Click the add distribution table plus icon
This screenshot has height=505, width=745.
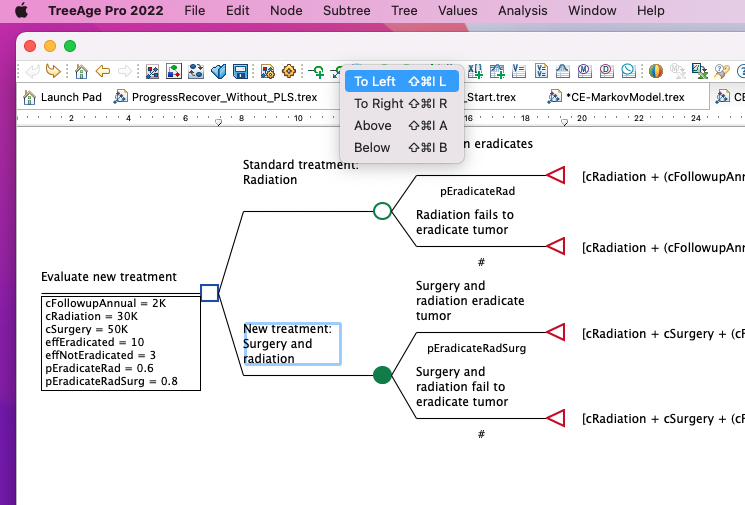tap(497, 71)
